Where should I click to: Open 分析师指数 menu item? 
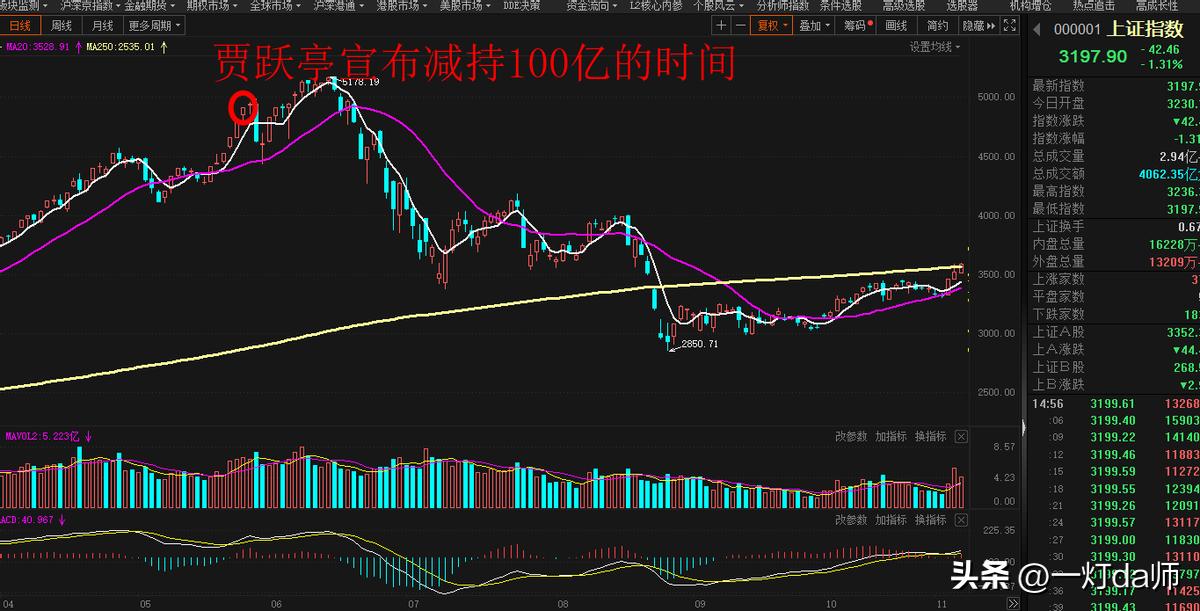coord(783,5)
